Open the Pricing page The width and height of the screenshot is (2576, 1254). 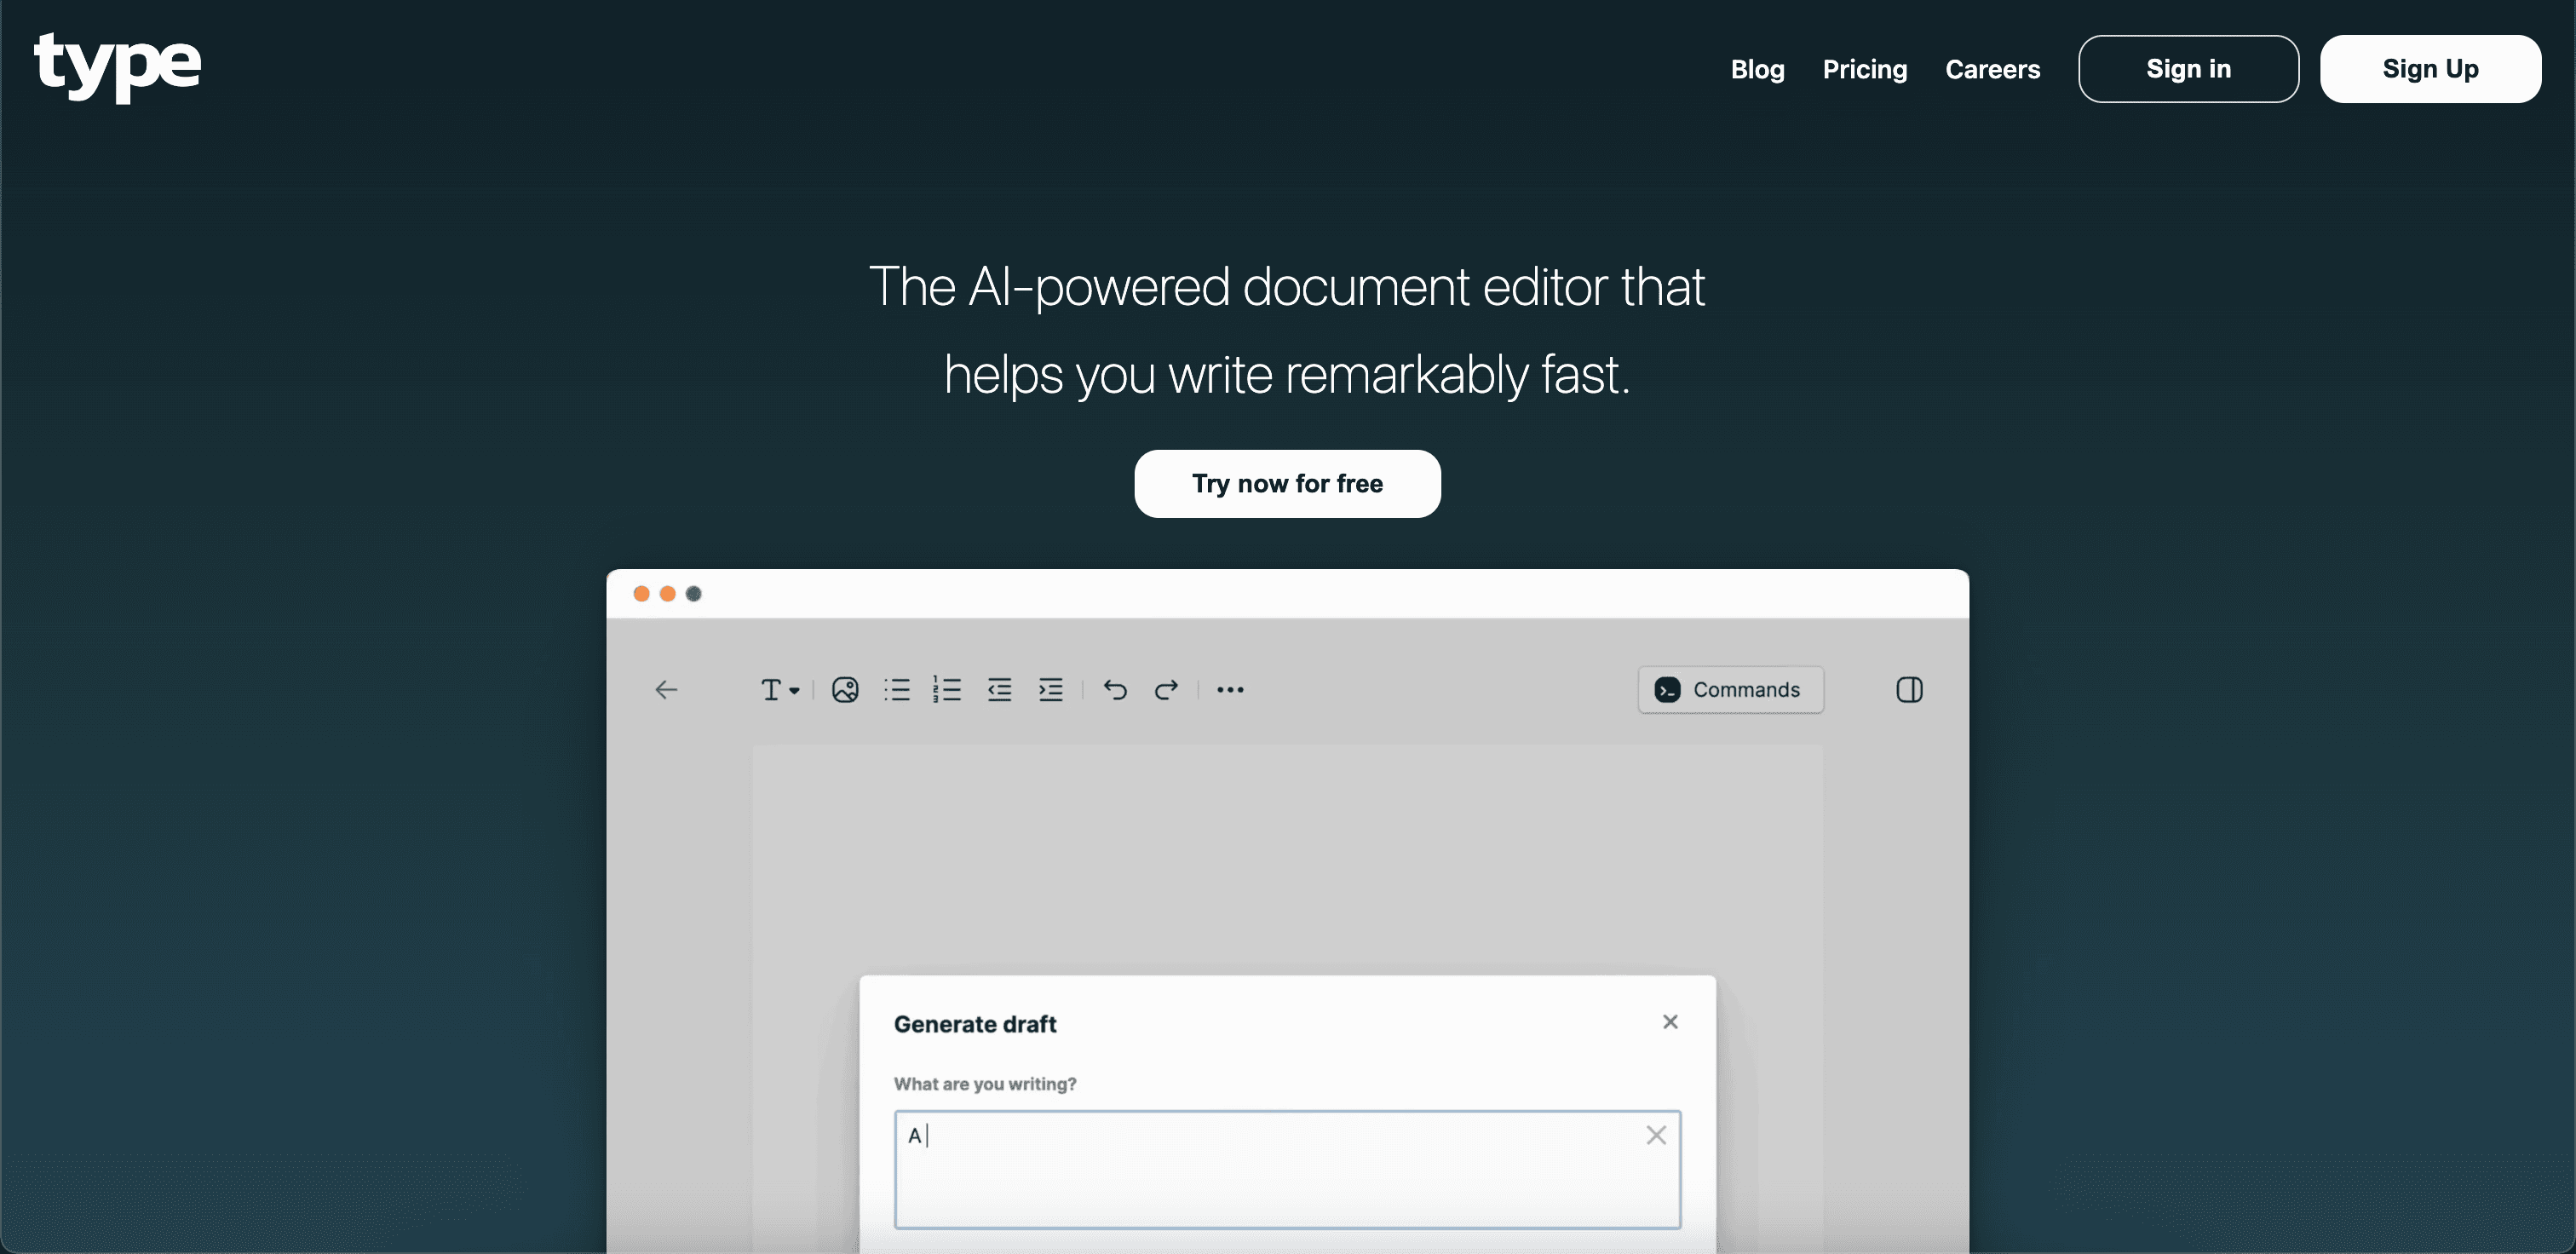tap(1864, 69)
